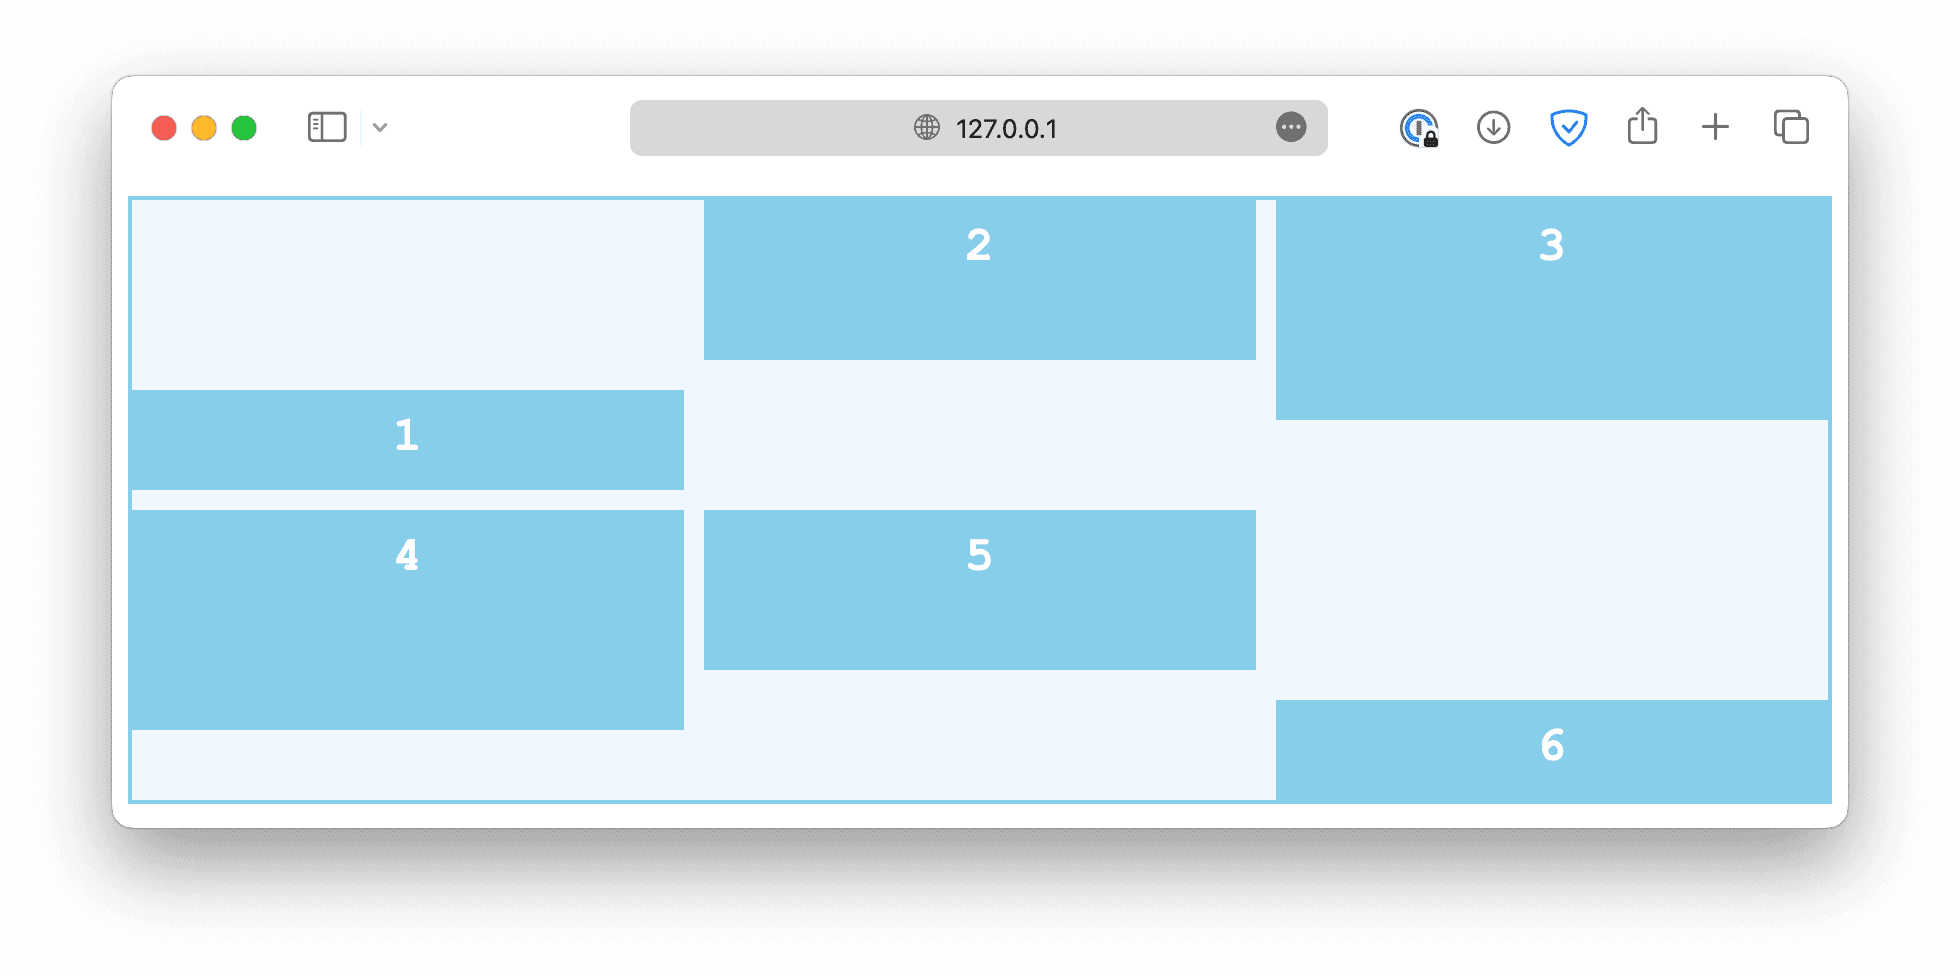
Task: Open a new tab with plus
Action: (x=1715, y=128)
